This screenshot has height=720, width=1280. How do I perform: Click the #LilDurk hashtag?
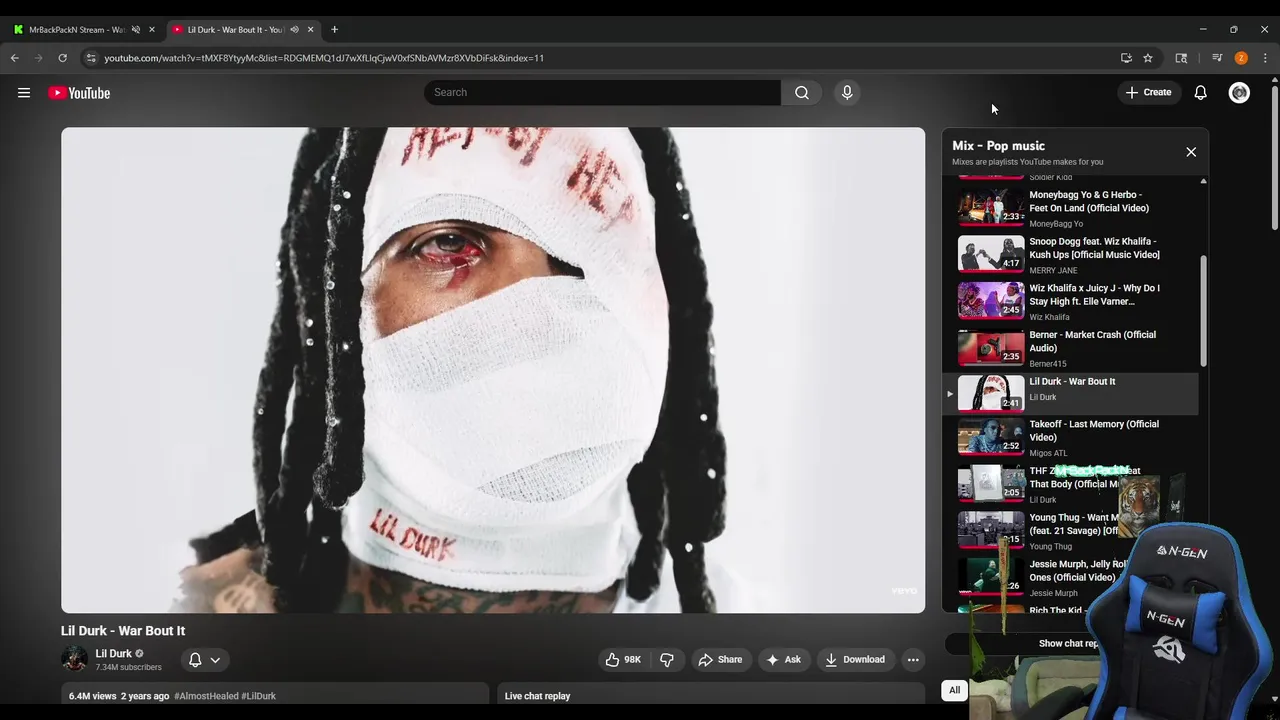pos(259,696)
